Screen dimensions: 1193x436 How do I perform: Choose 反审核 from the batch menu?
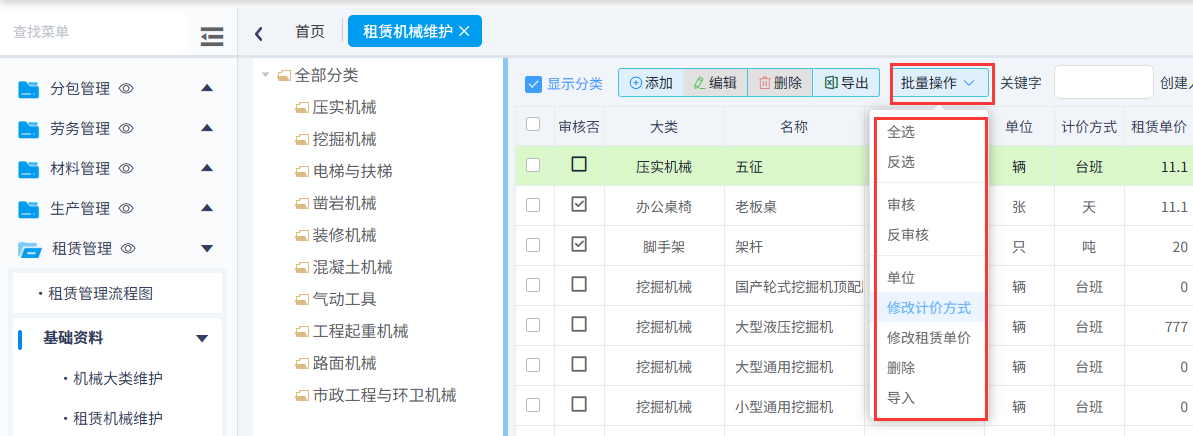click(931, 235)
